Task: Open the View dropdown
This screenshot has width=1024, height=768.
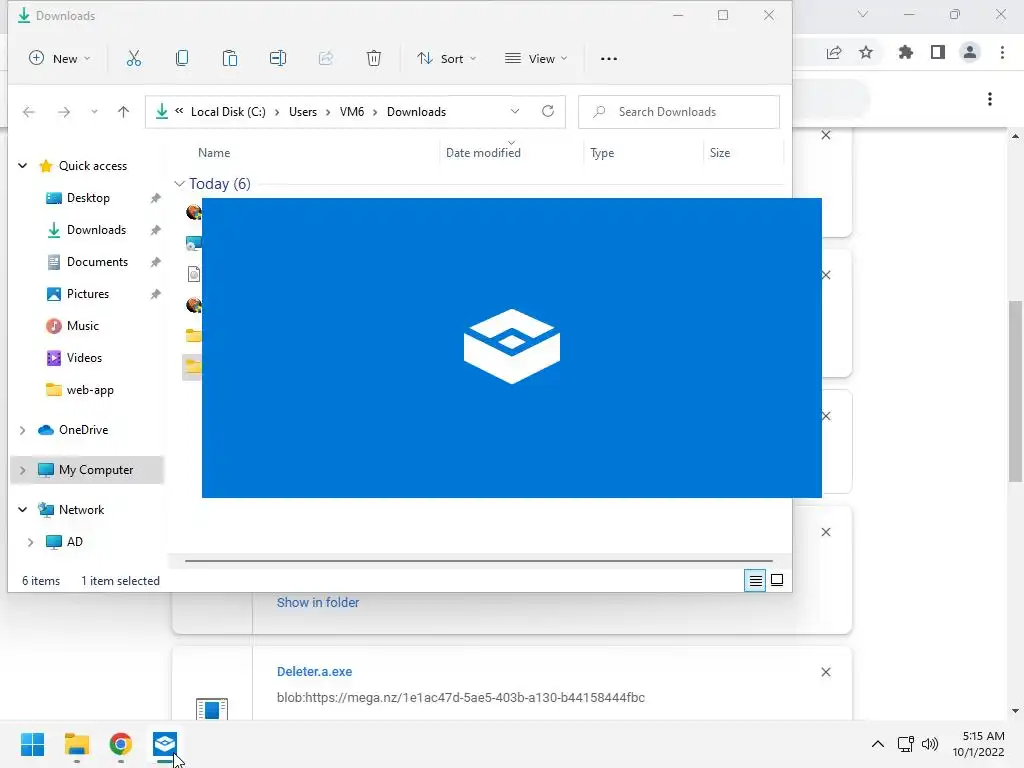Action: click(x=536, y=59)
